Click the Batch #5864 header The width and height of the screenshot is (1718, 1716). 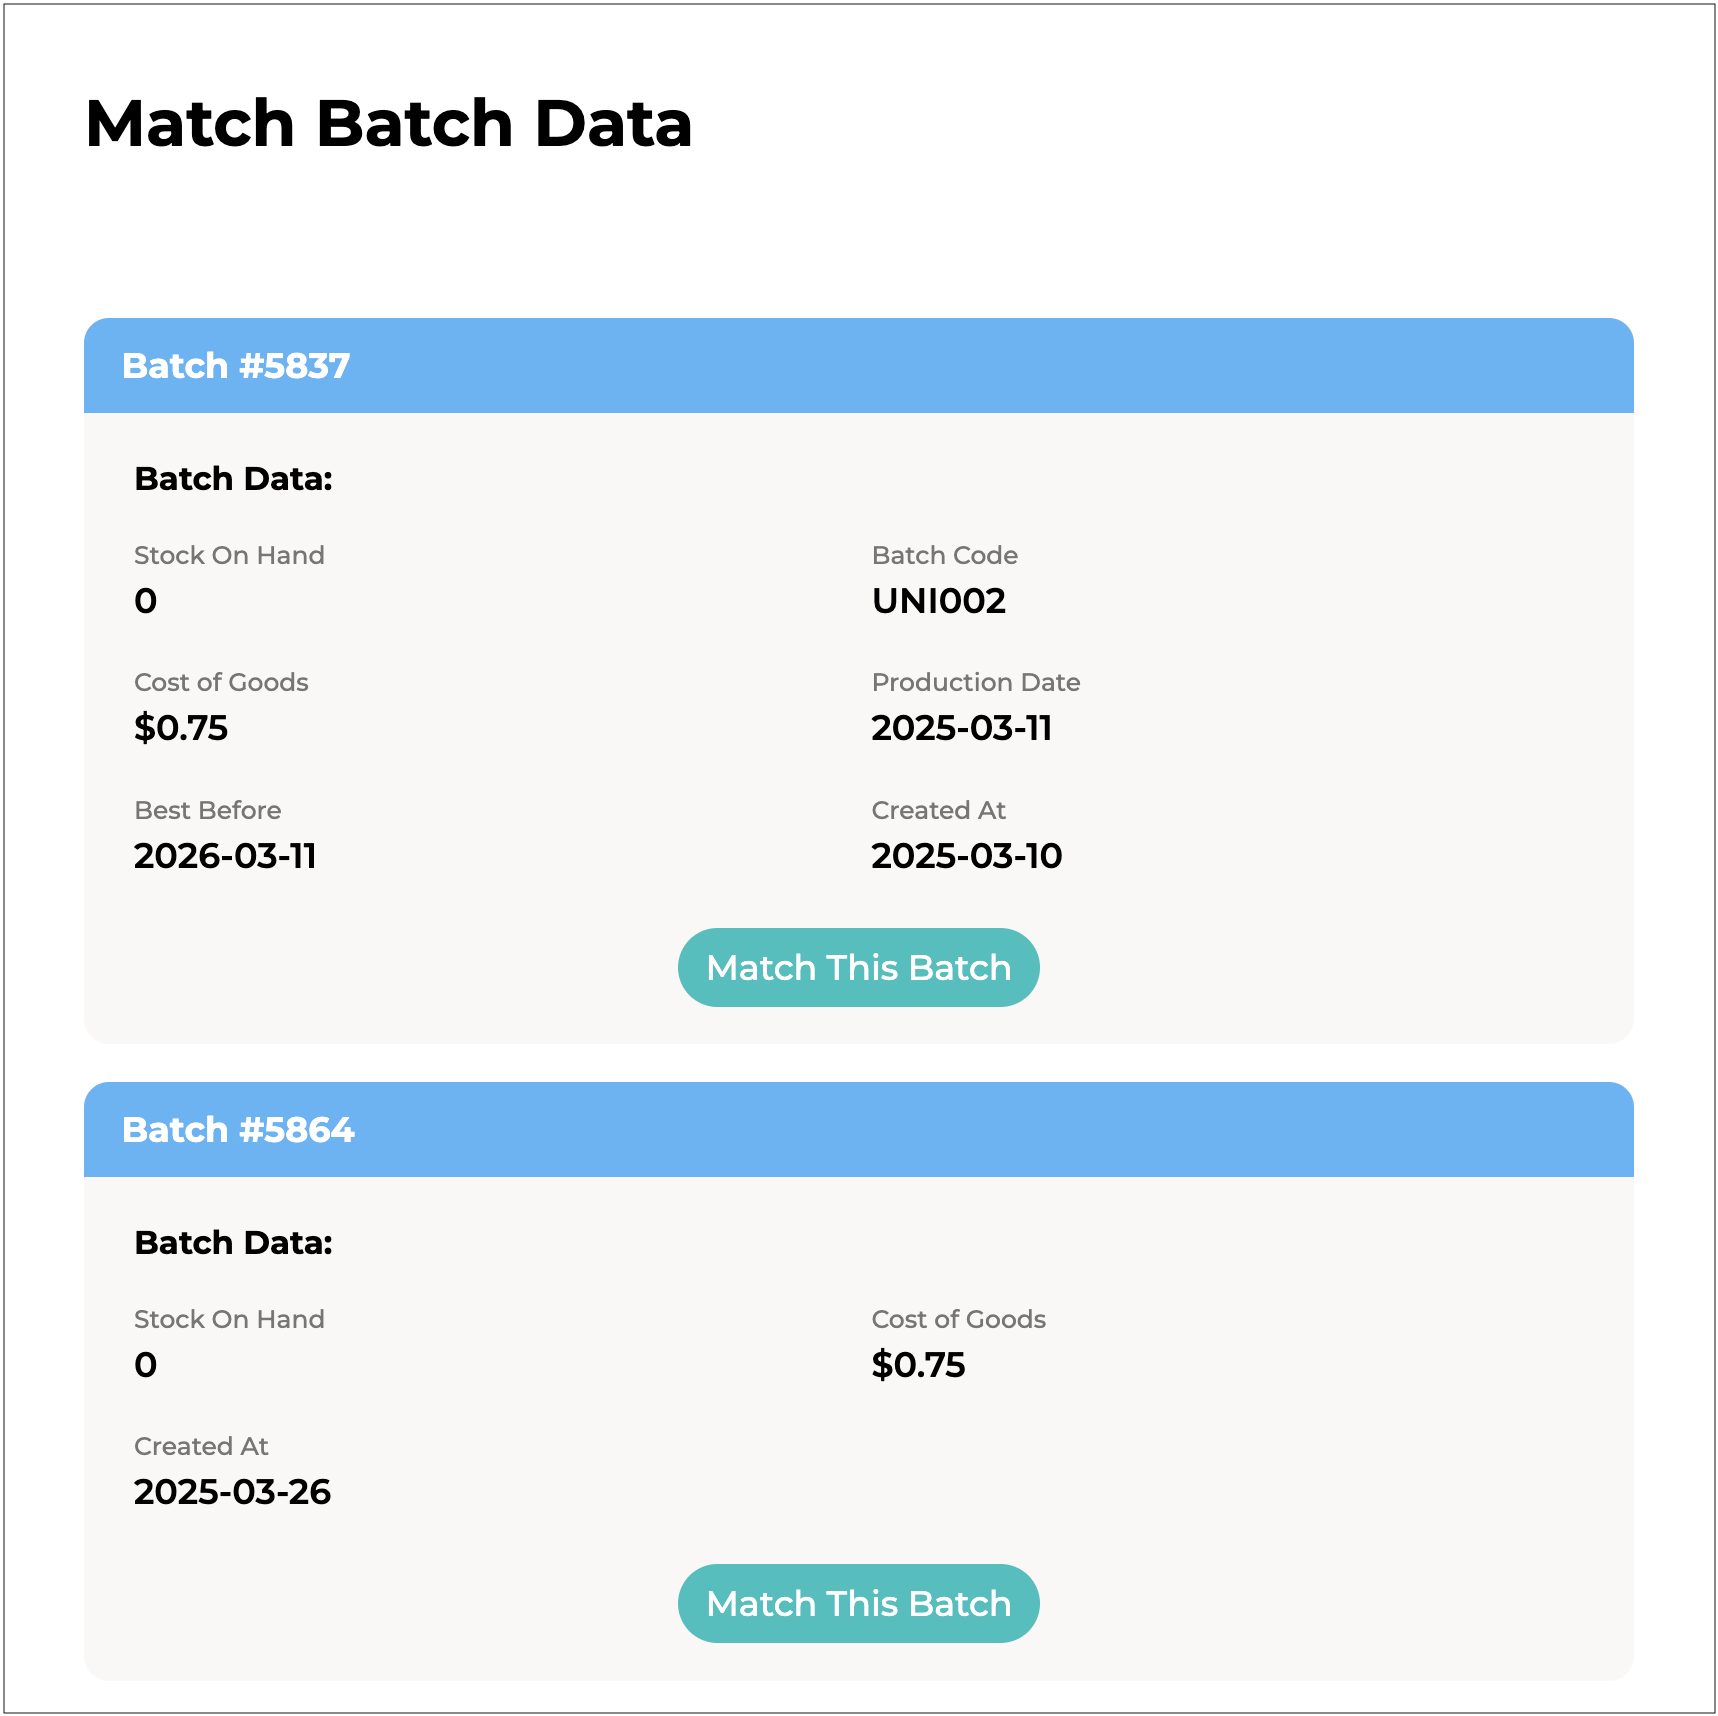238,1130
